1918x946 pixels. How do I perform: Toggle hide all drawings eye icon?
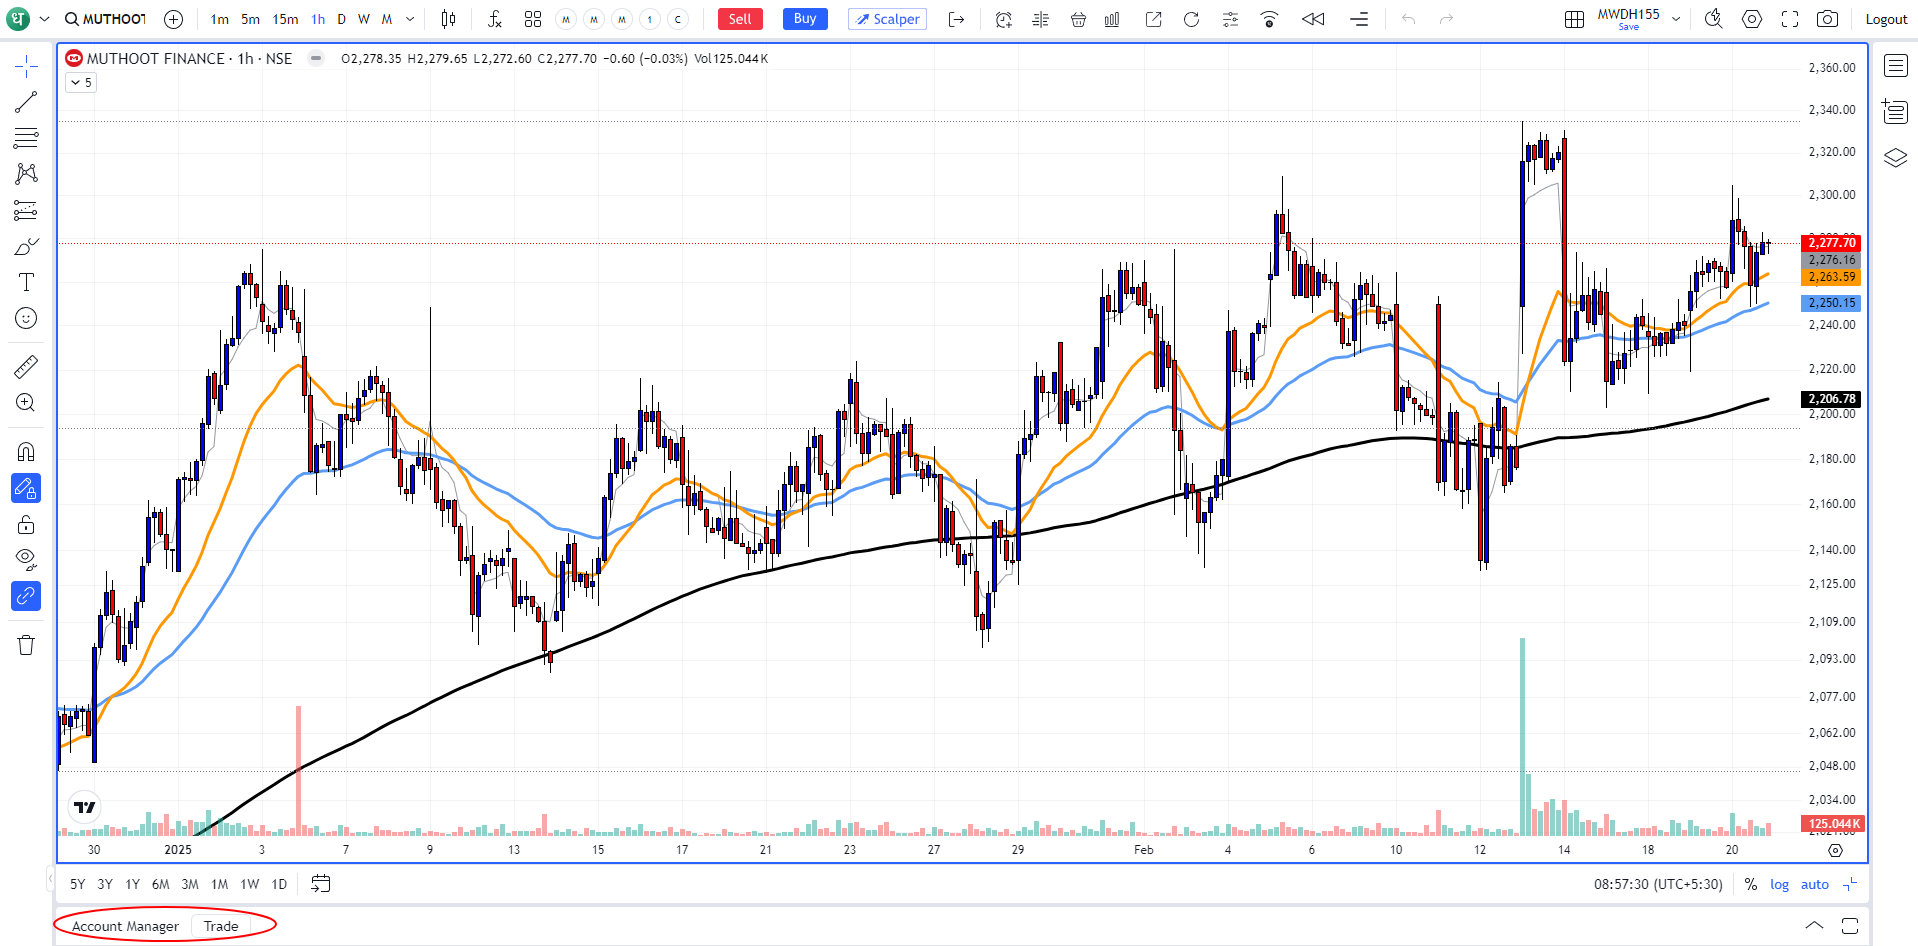[26, 559]
